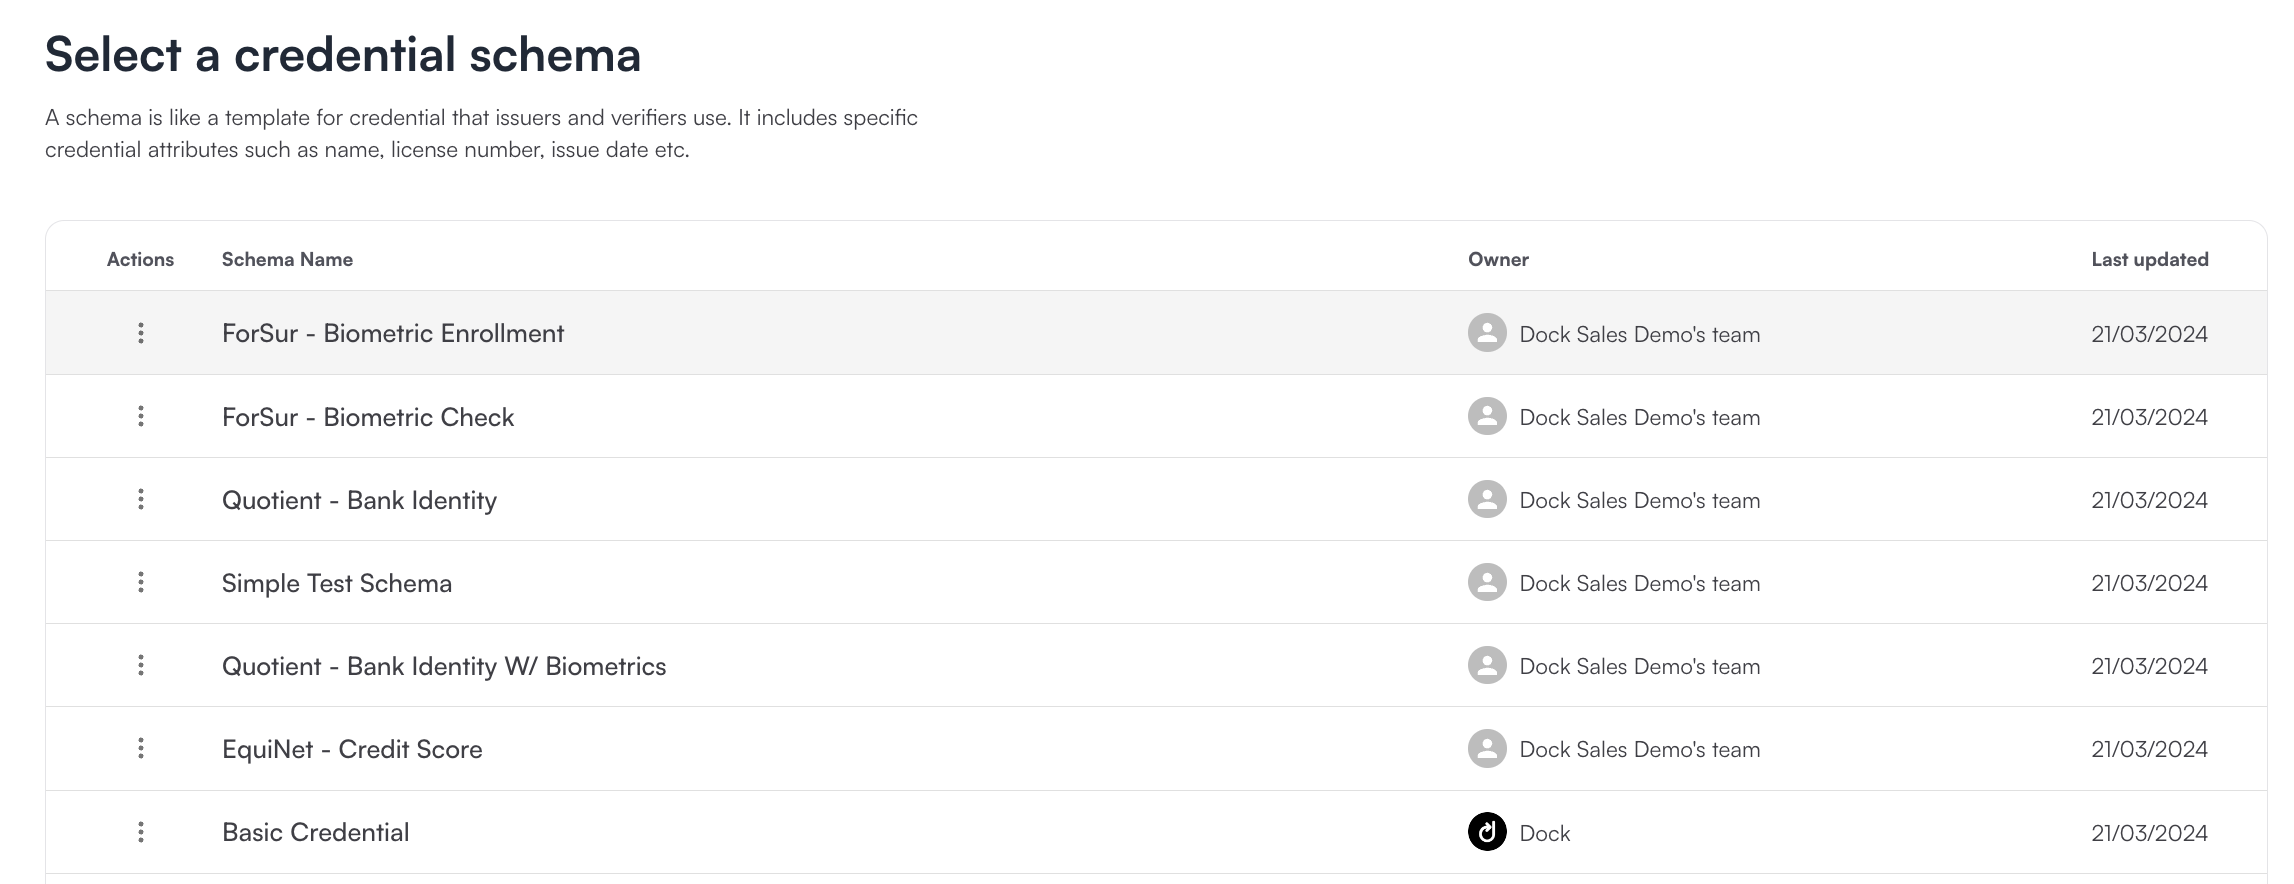The image size is (2294, 884).
Task: Open actions menu for ForSur - Biometric Check
Action: click(x=141, y=416)
